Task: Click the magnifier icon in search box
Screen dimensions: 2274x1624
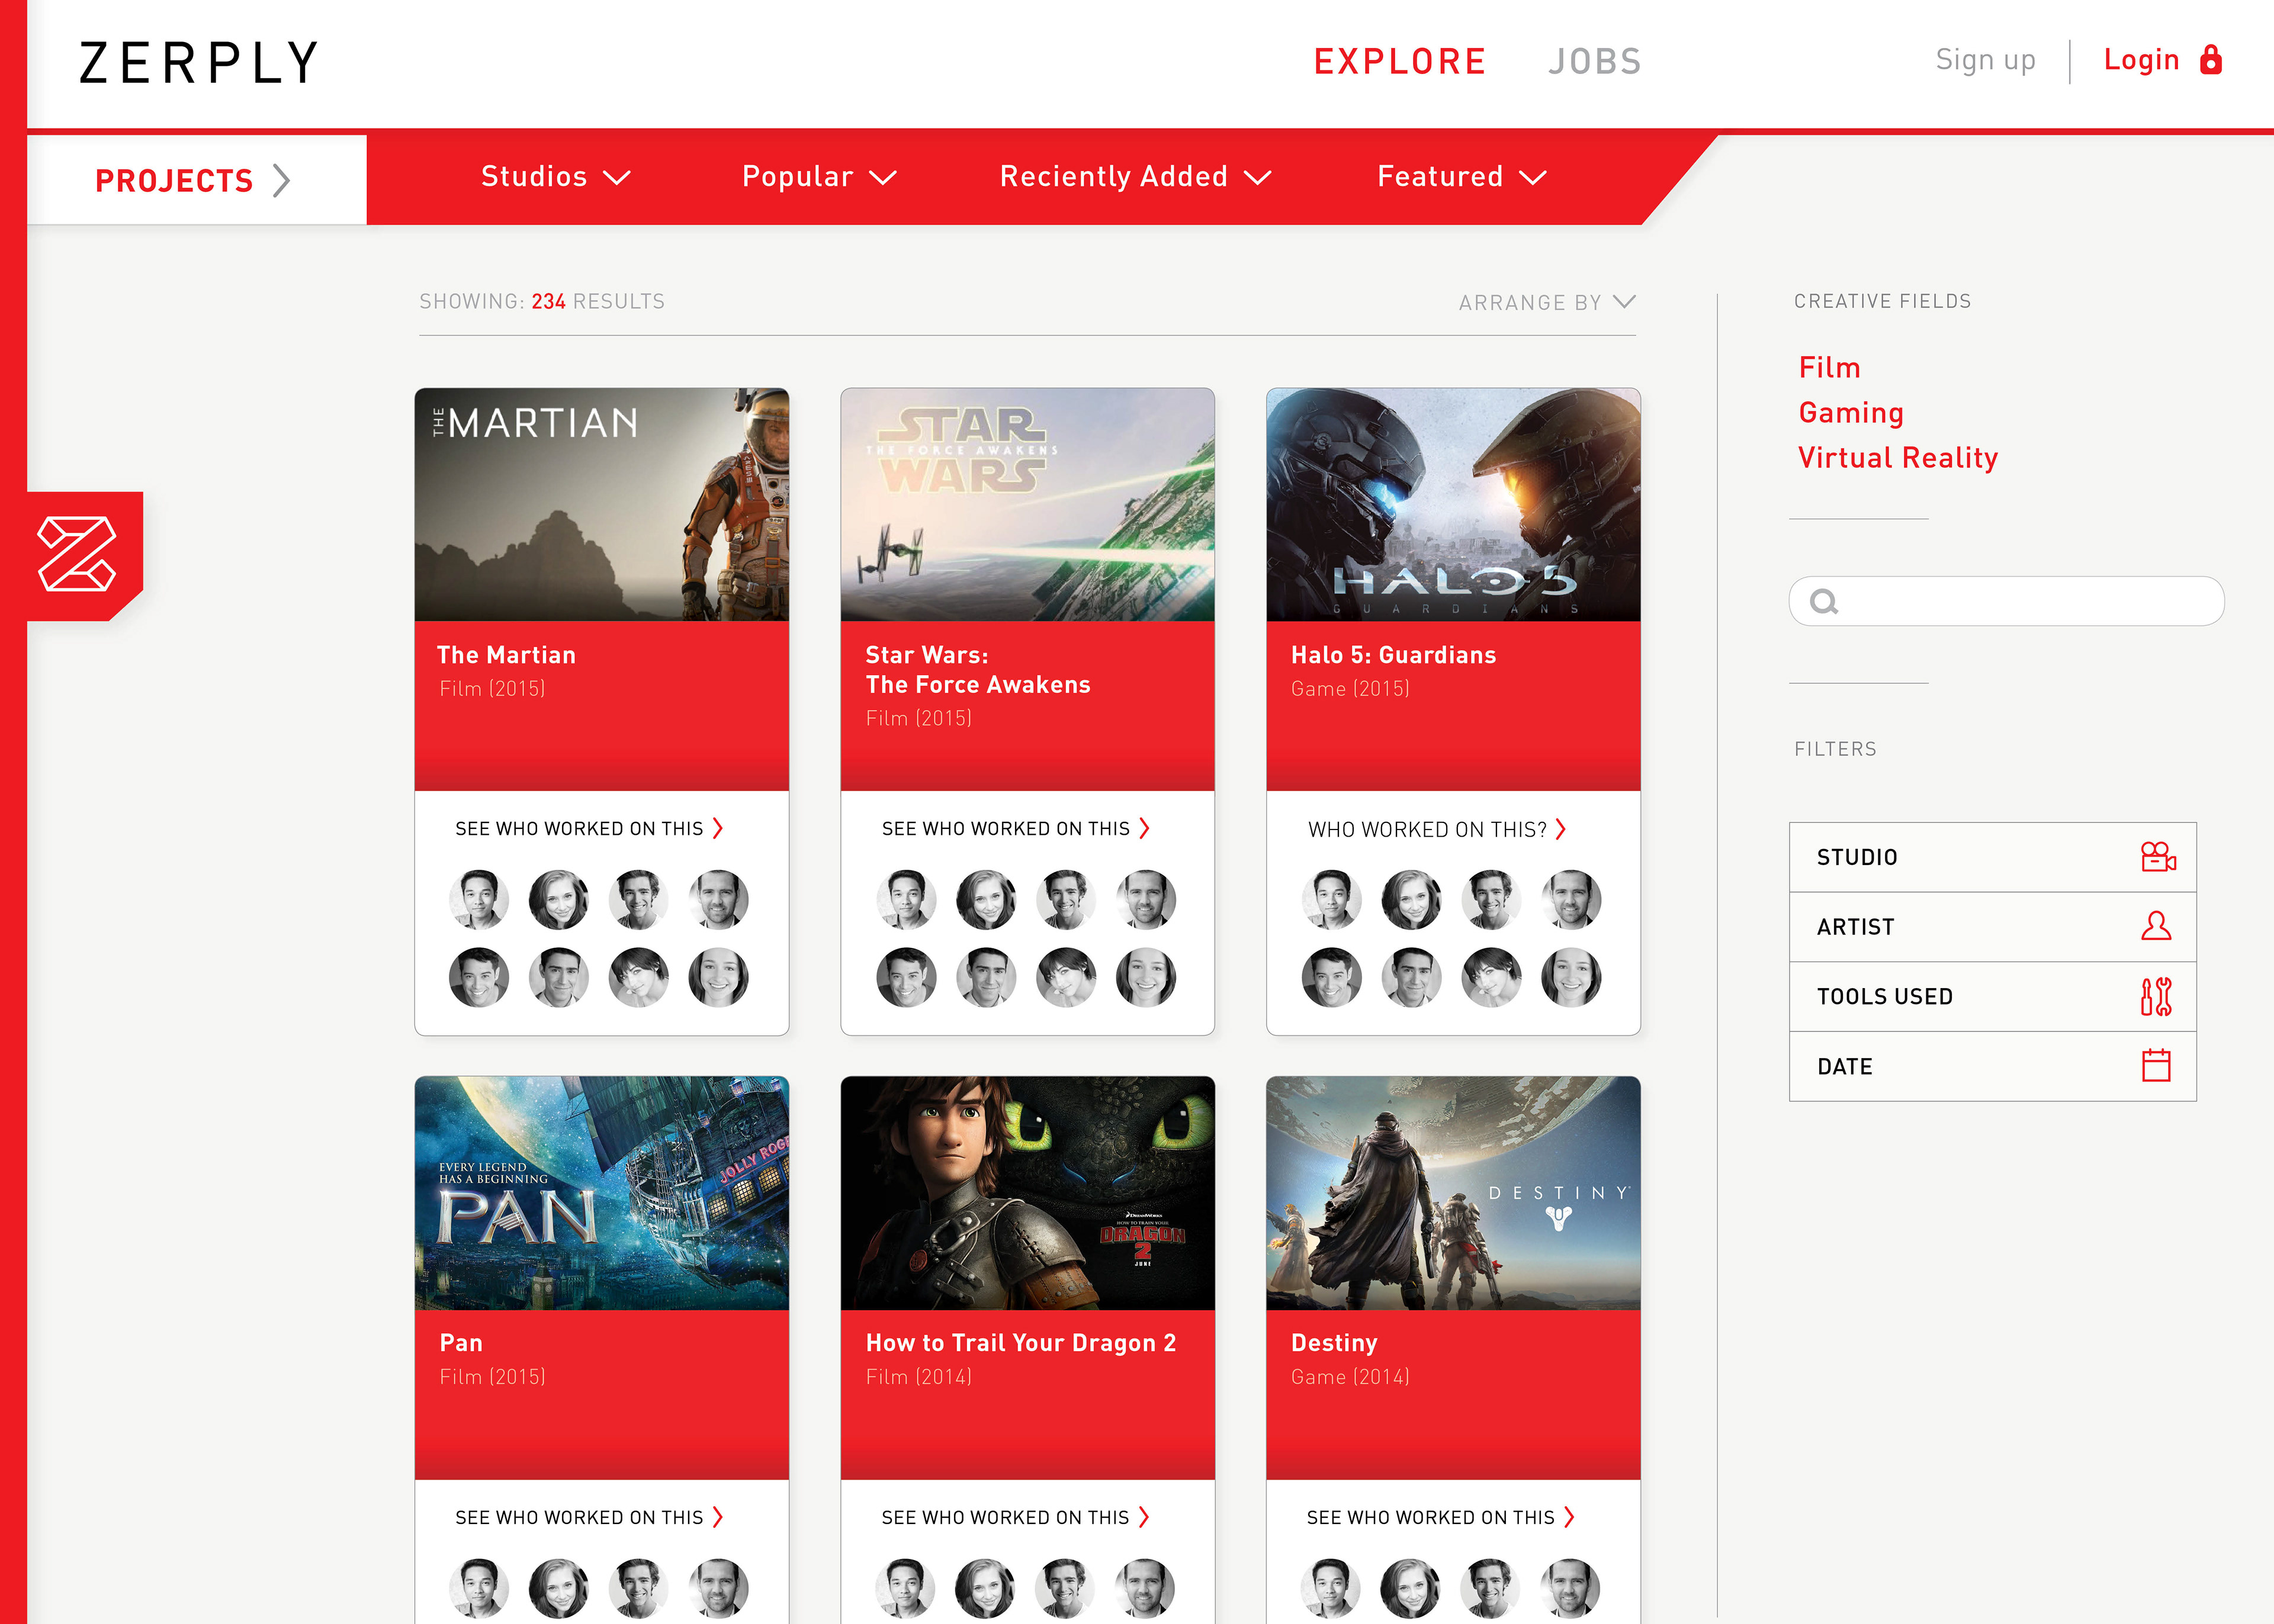Action: tap(1824, 601)
